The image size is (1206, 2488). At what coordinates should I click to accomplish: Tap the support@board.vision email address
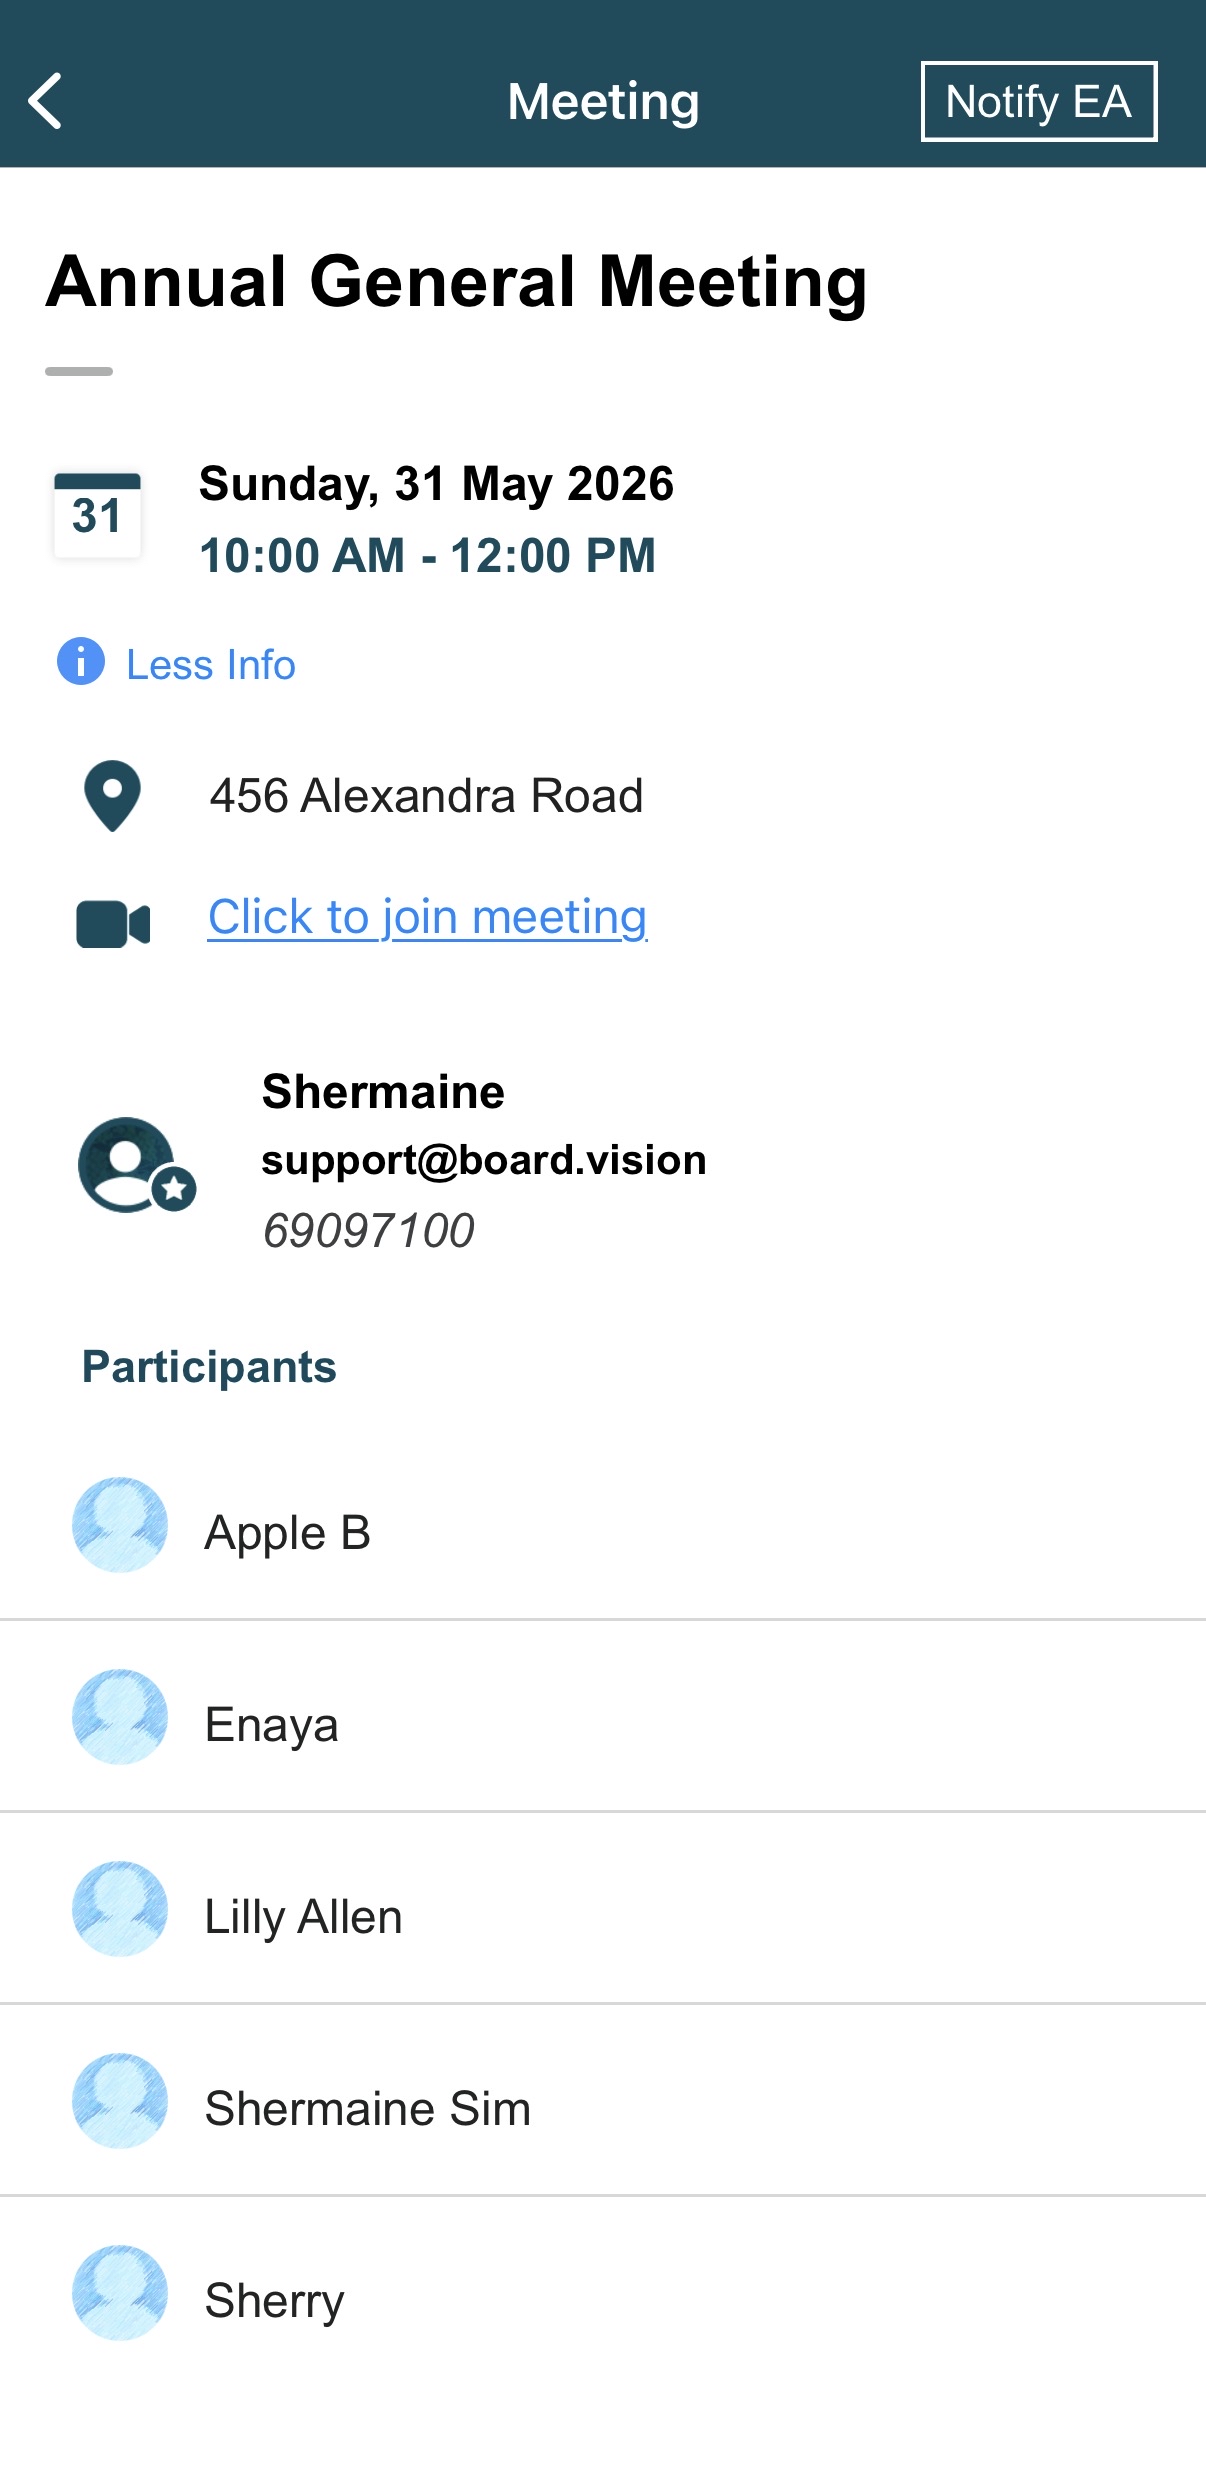[484, 1160]
